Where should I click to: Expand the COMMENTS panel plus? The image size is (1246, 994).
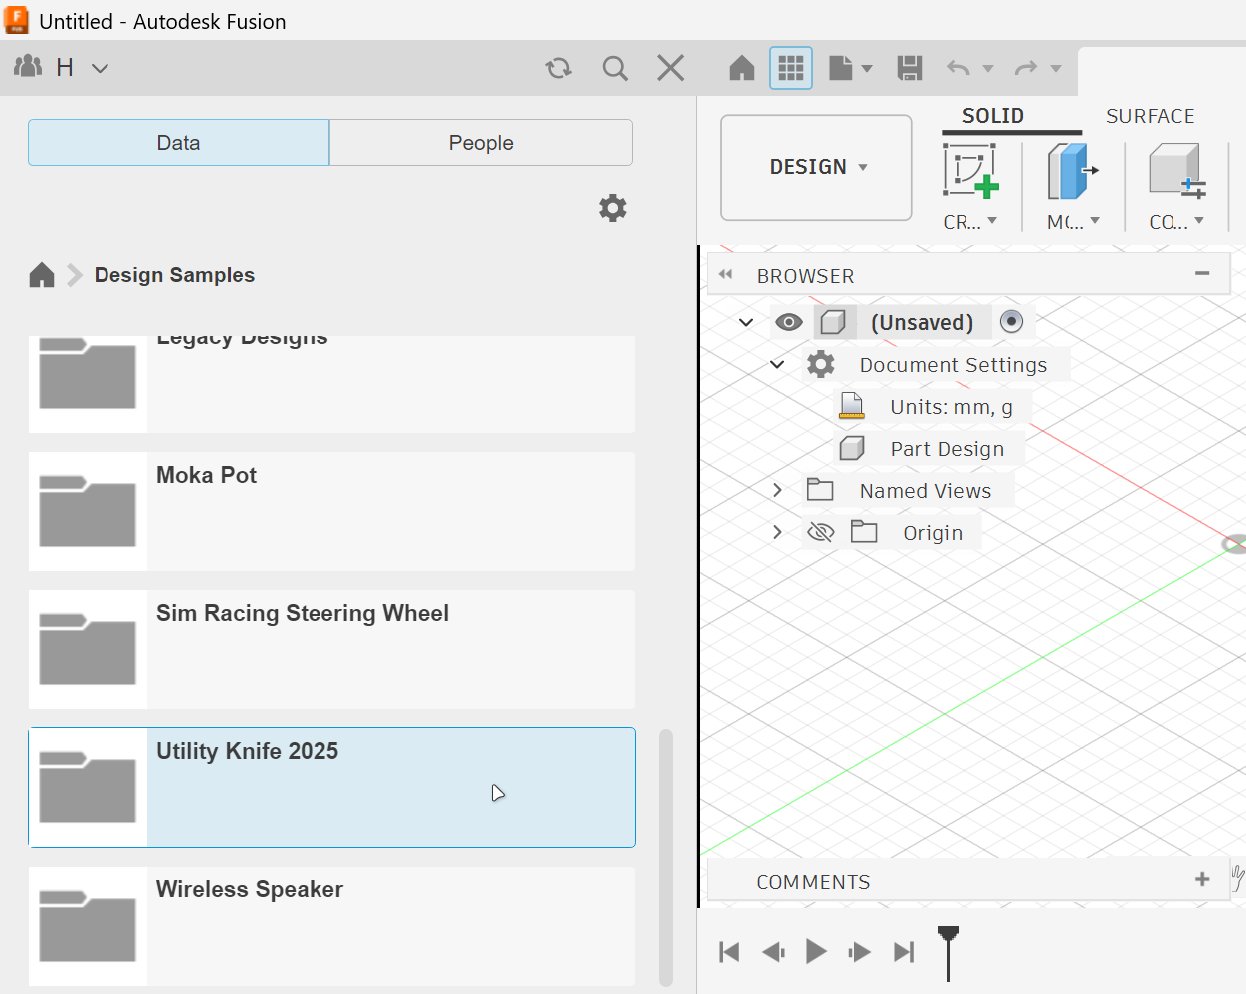(1202, 879)
